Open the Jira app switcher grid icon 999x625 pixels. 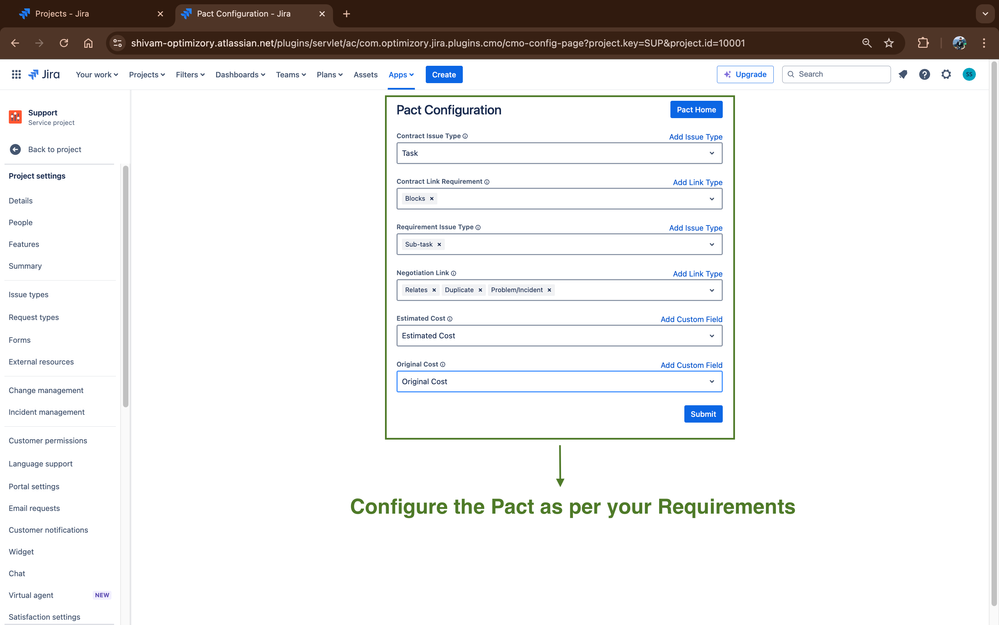[x=16, y=74]
